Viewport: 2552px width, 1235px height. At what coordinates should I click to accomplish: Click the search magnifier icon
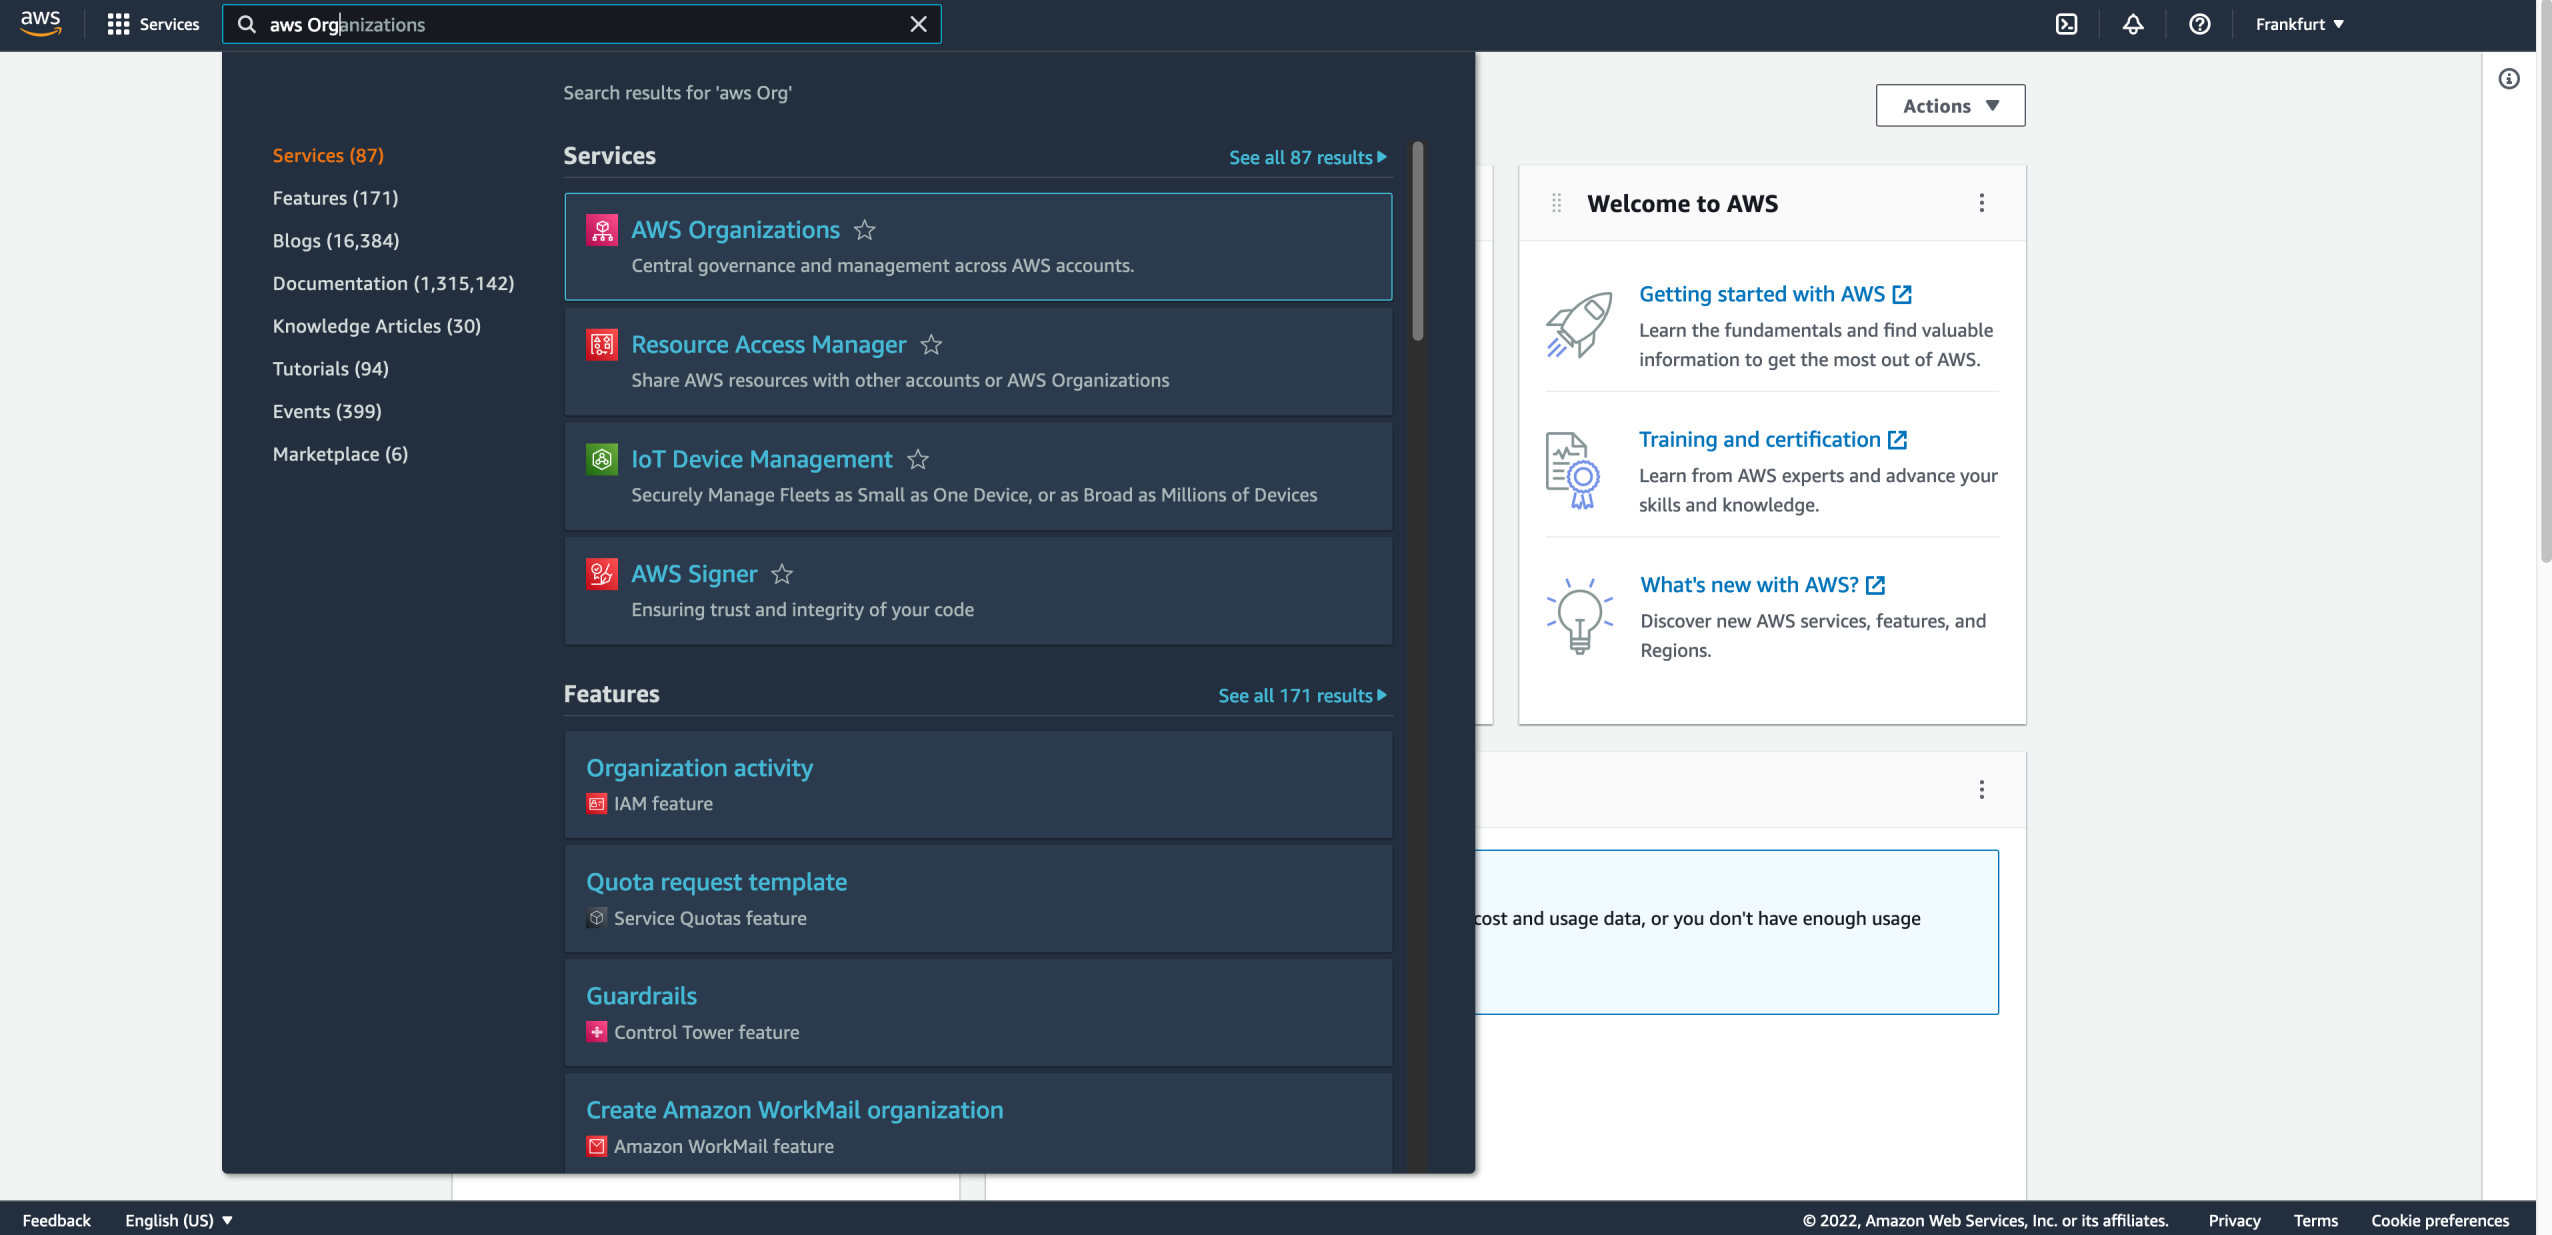point(246,24)
